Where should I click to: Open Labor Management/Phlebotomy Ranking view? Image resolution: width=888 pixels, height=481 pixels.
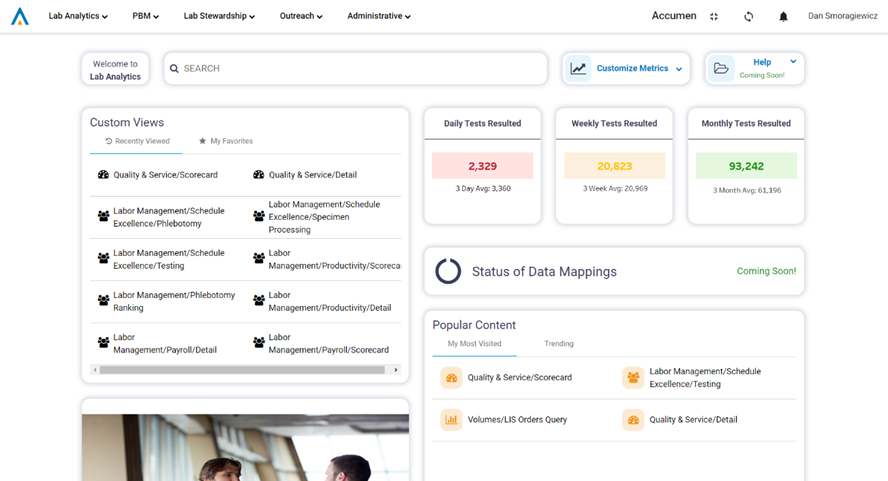pyautogui.click(x=173, y=301)
